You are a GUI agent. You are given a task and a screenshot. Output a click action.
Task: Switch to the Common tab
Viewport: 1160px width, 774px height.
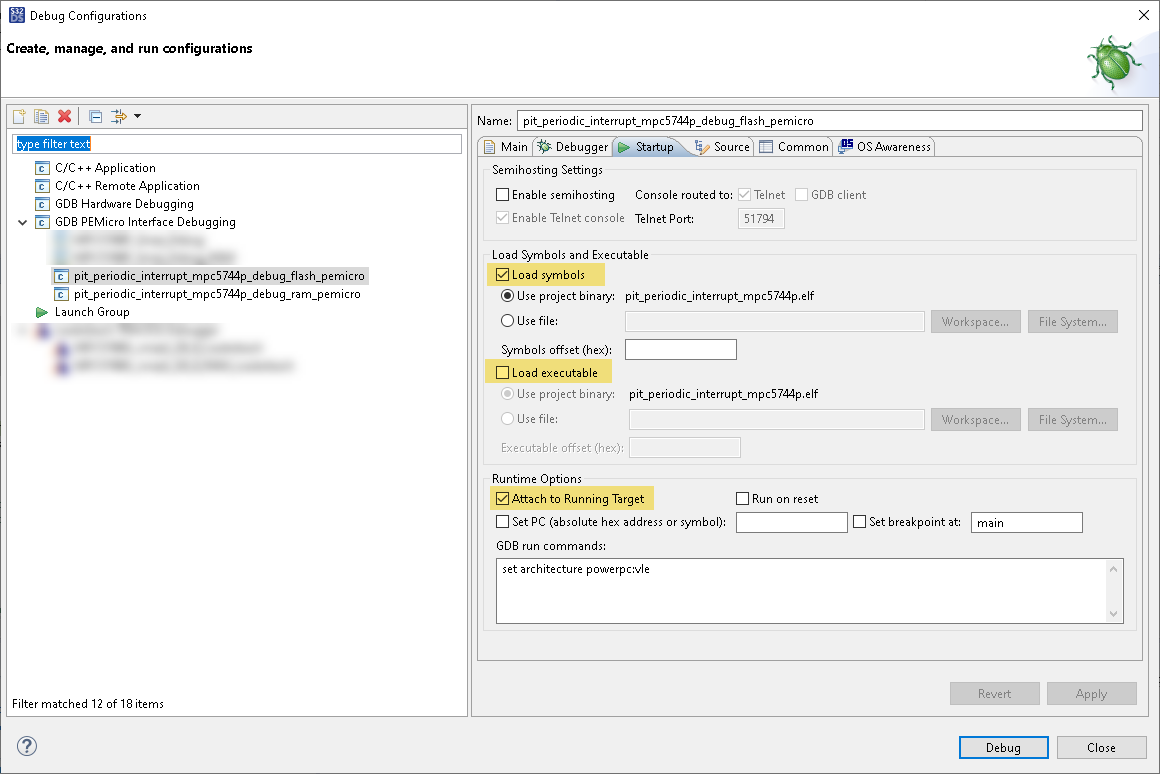pyautogui.click(x=794, y=145)
